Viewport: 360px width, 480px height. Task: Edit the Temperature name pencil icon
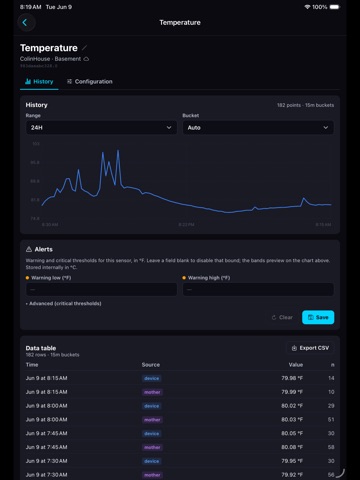click(x=84, y=48)
